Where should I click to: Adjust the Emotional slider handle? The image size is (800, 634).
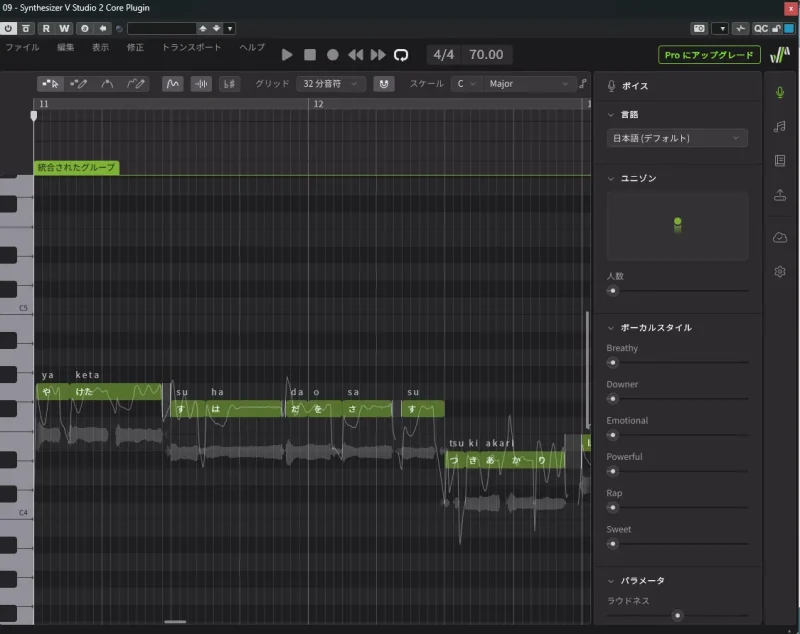click(613, 435)
